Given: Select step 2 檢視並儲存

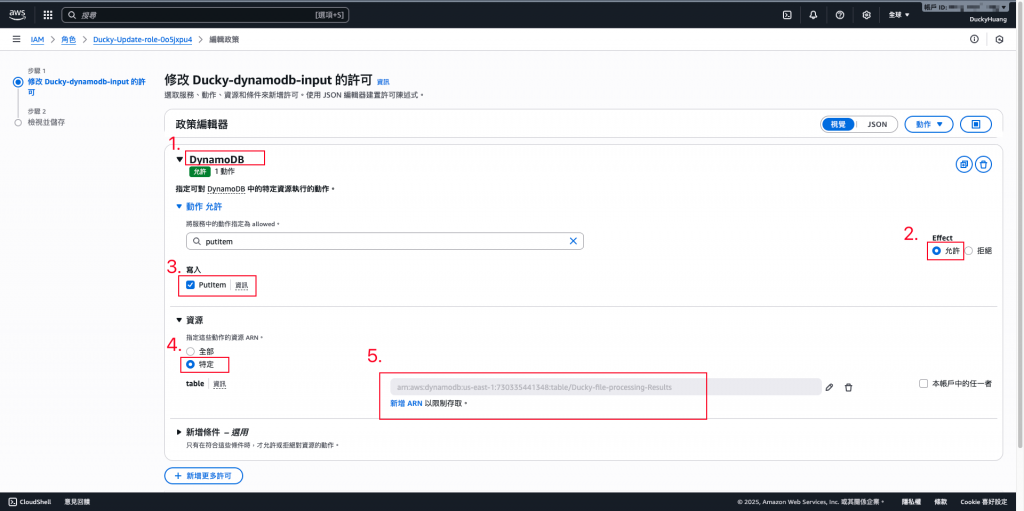Looking at the screenshot, I should (x=46, y=122).
